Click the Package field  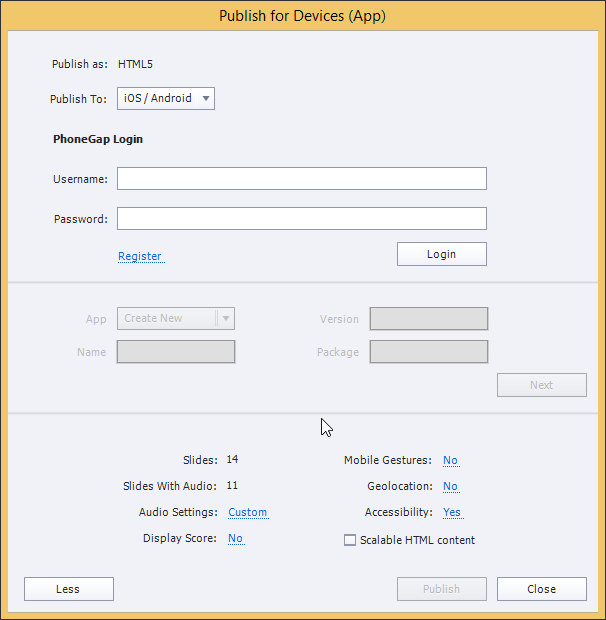point(429,352)
